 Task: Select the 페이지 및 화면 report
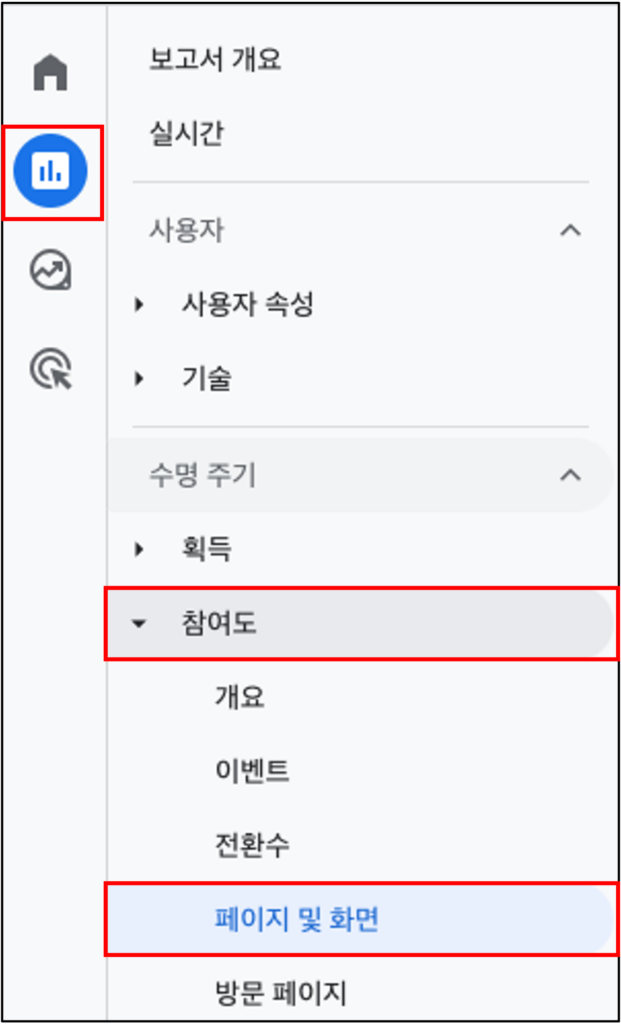click(296, 920)
